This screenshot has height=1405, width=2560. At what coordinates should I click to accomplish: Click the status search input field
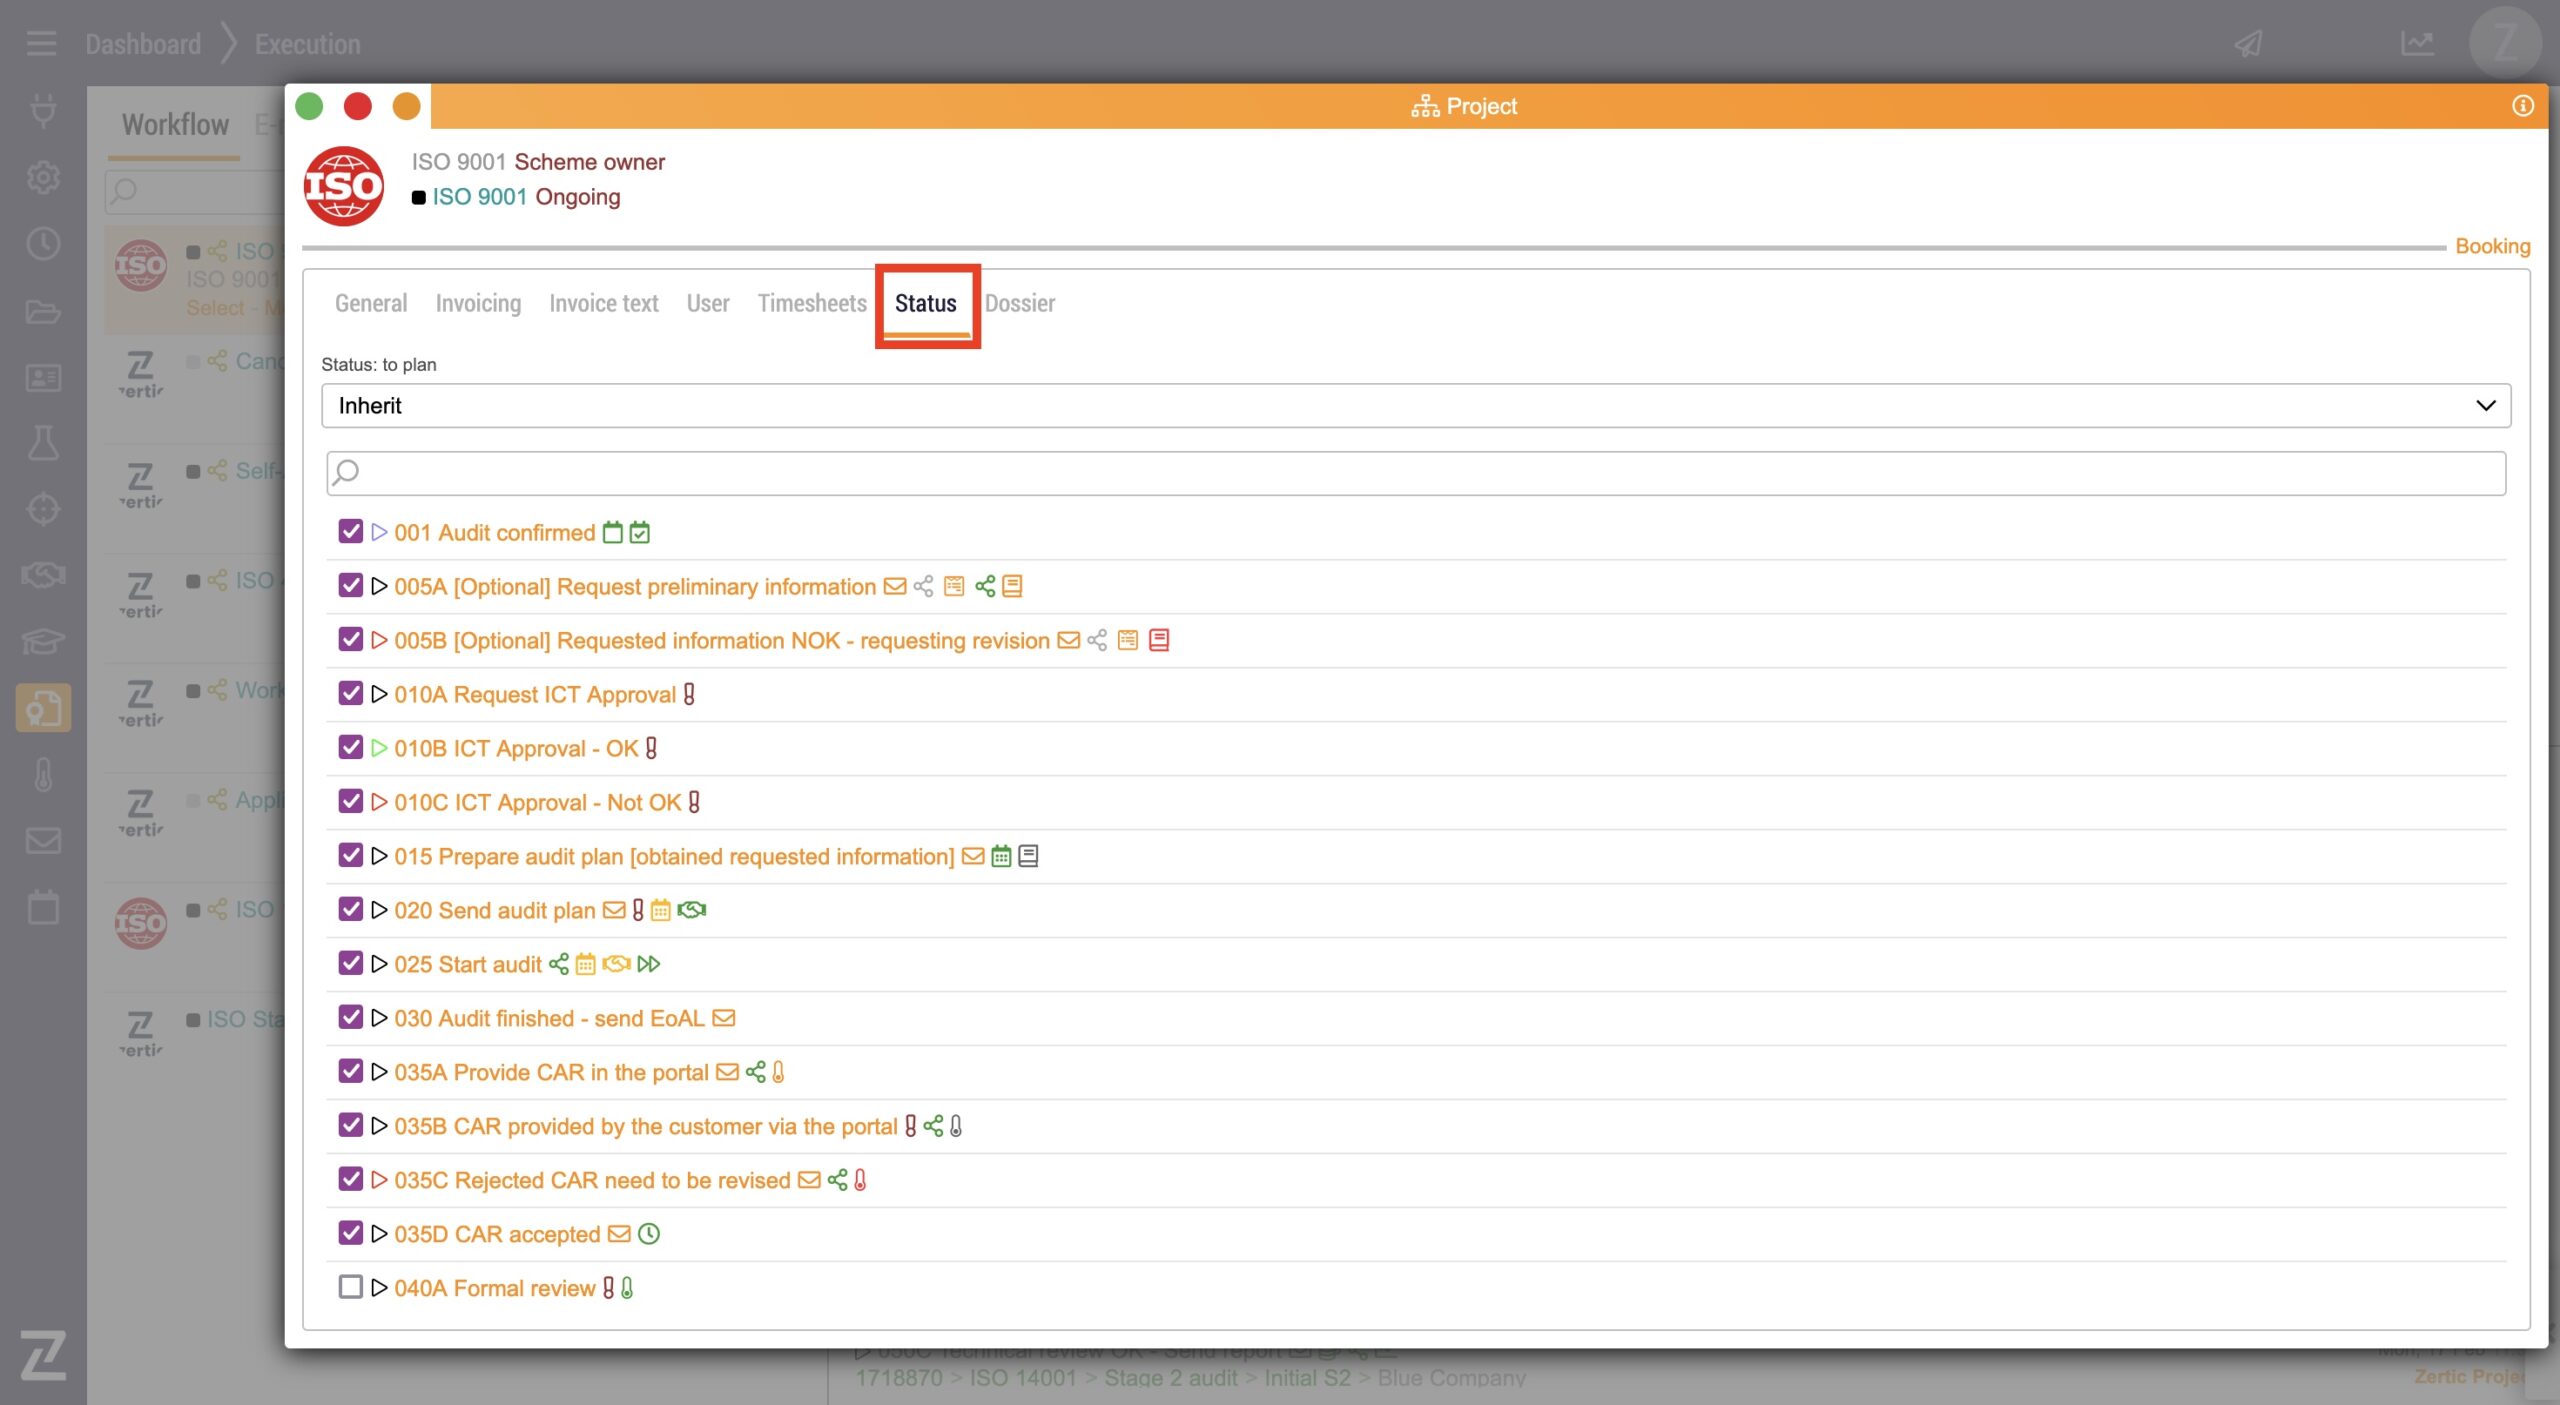click(x=1415, y=473)
